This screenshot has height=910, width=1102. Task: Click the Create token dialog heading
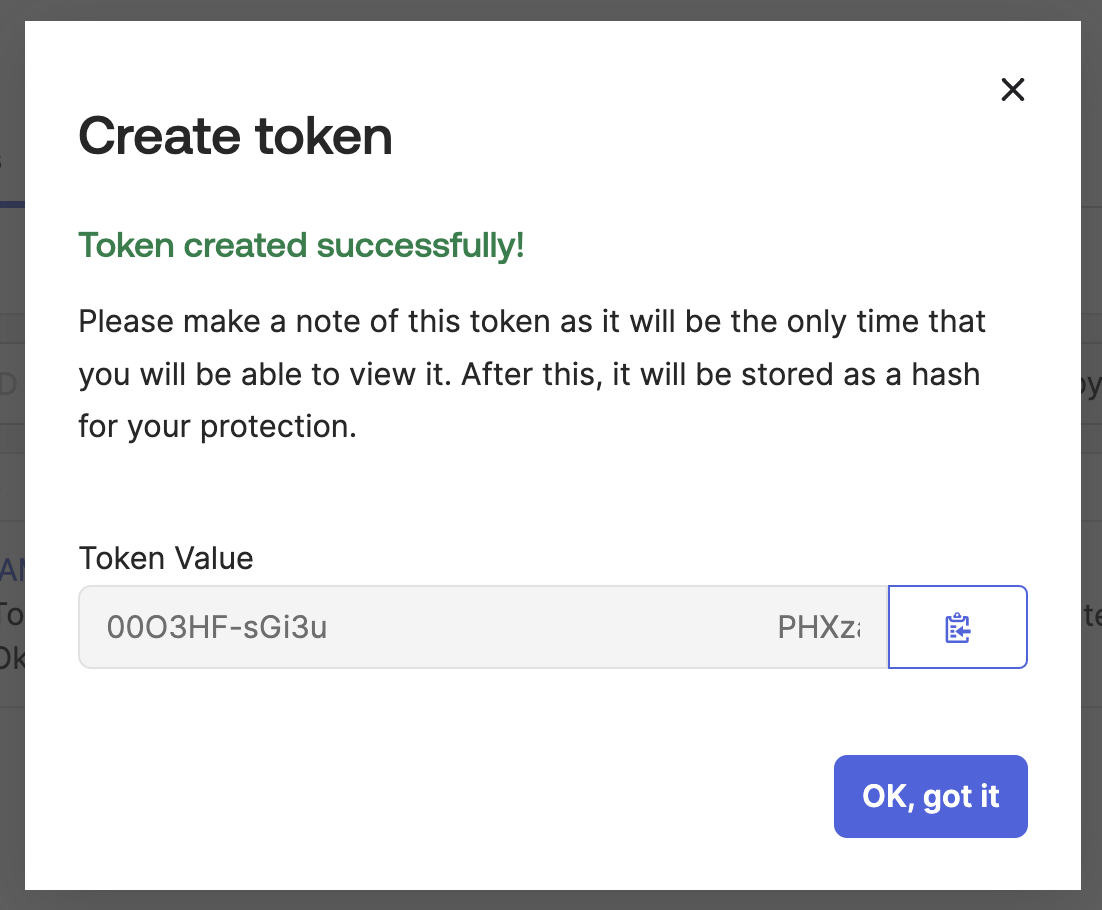[235, 136]
